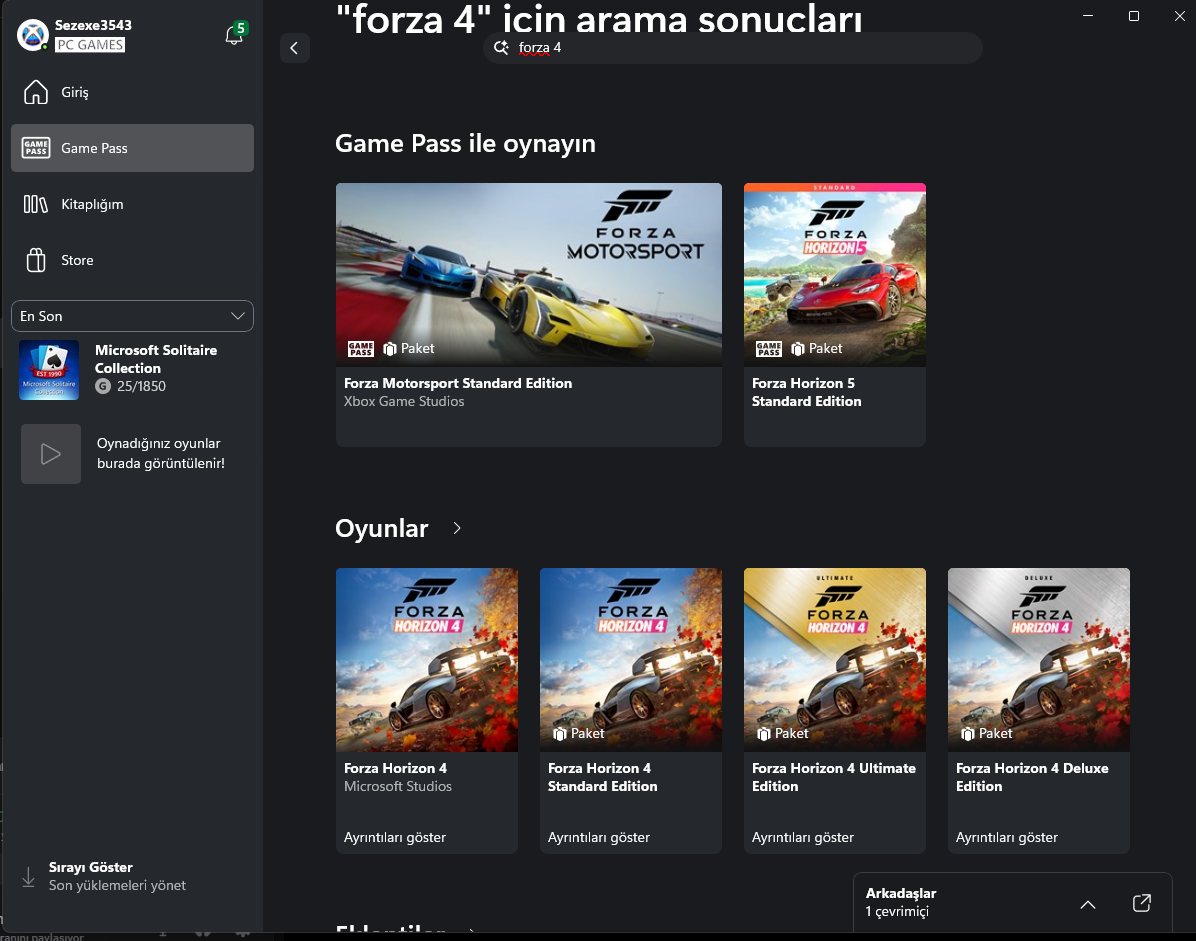Click in the forza 4 search field
Screen dimensions: 1196x941
tap(732, 48)
